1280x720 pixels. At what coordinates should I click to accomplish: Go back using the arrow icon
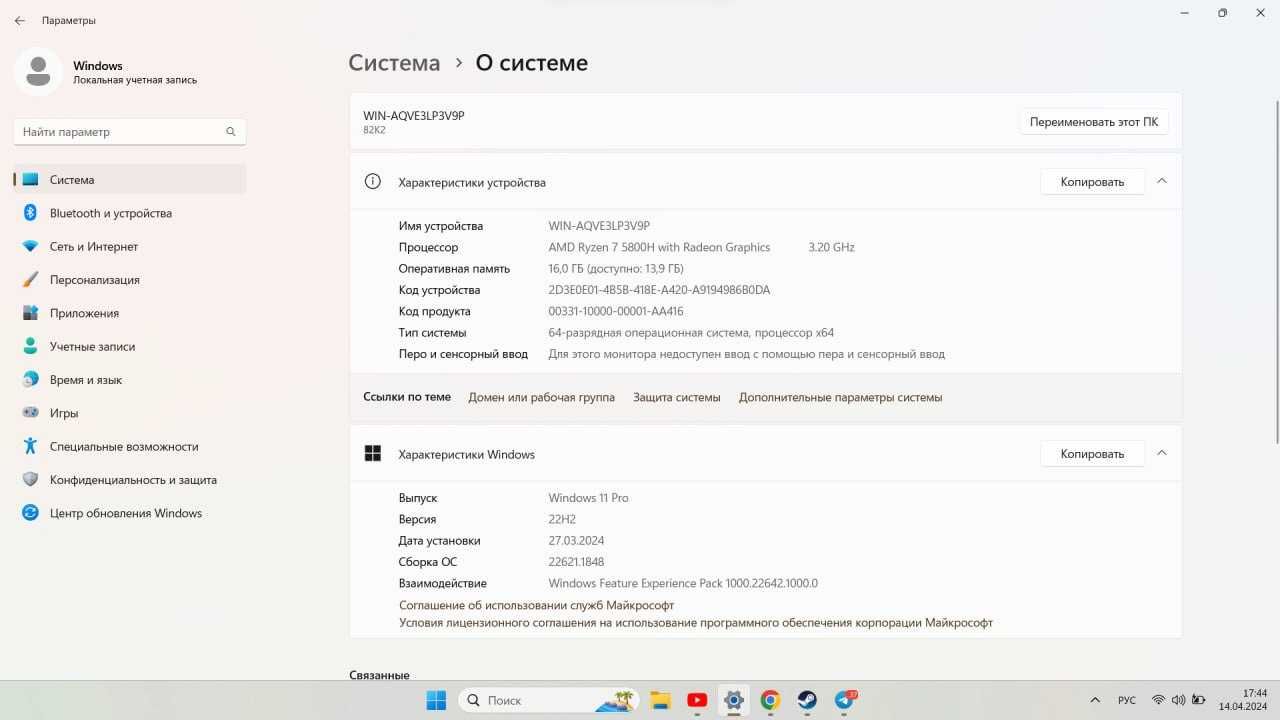tap(20, 20)
